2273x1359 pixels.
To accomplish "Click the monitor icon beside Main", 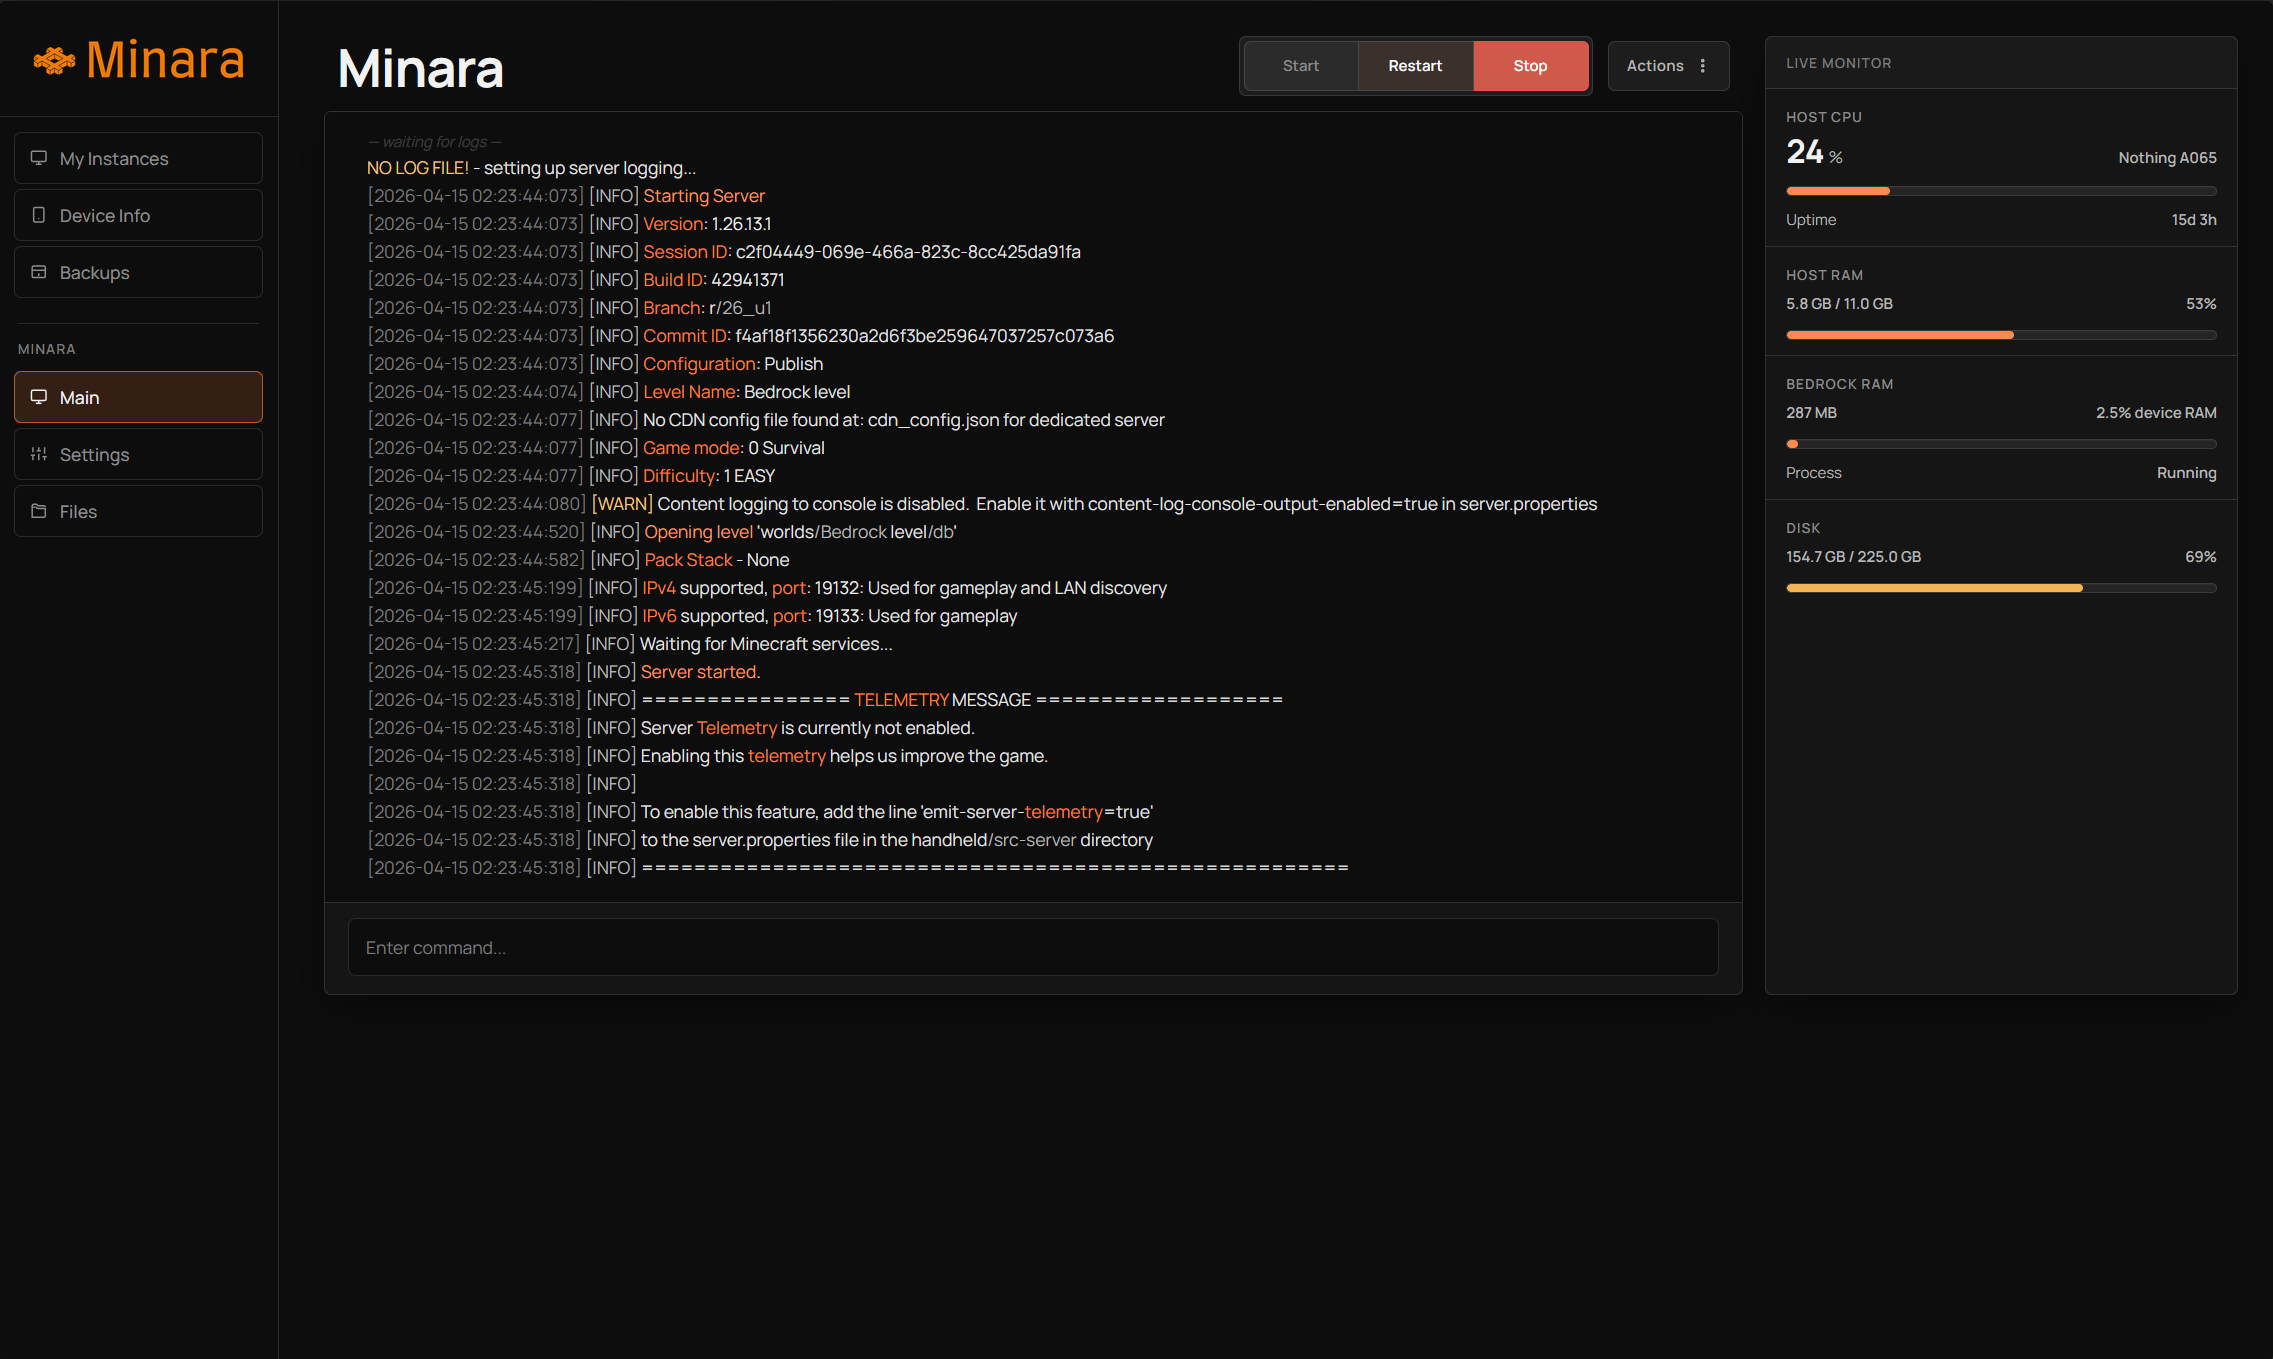I will pos(39,397).
